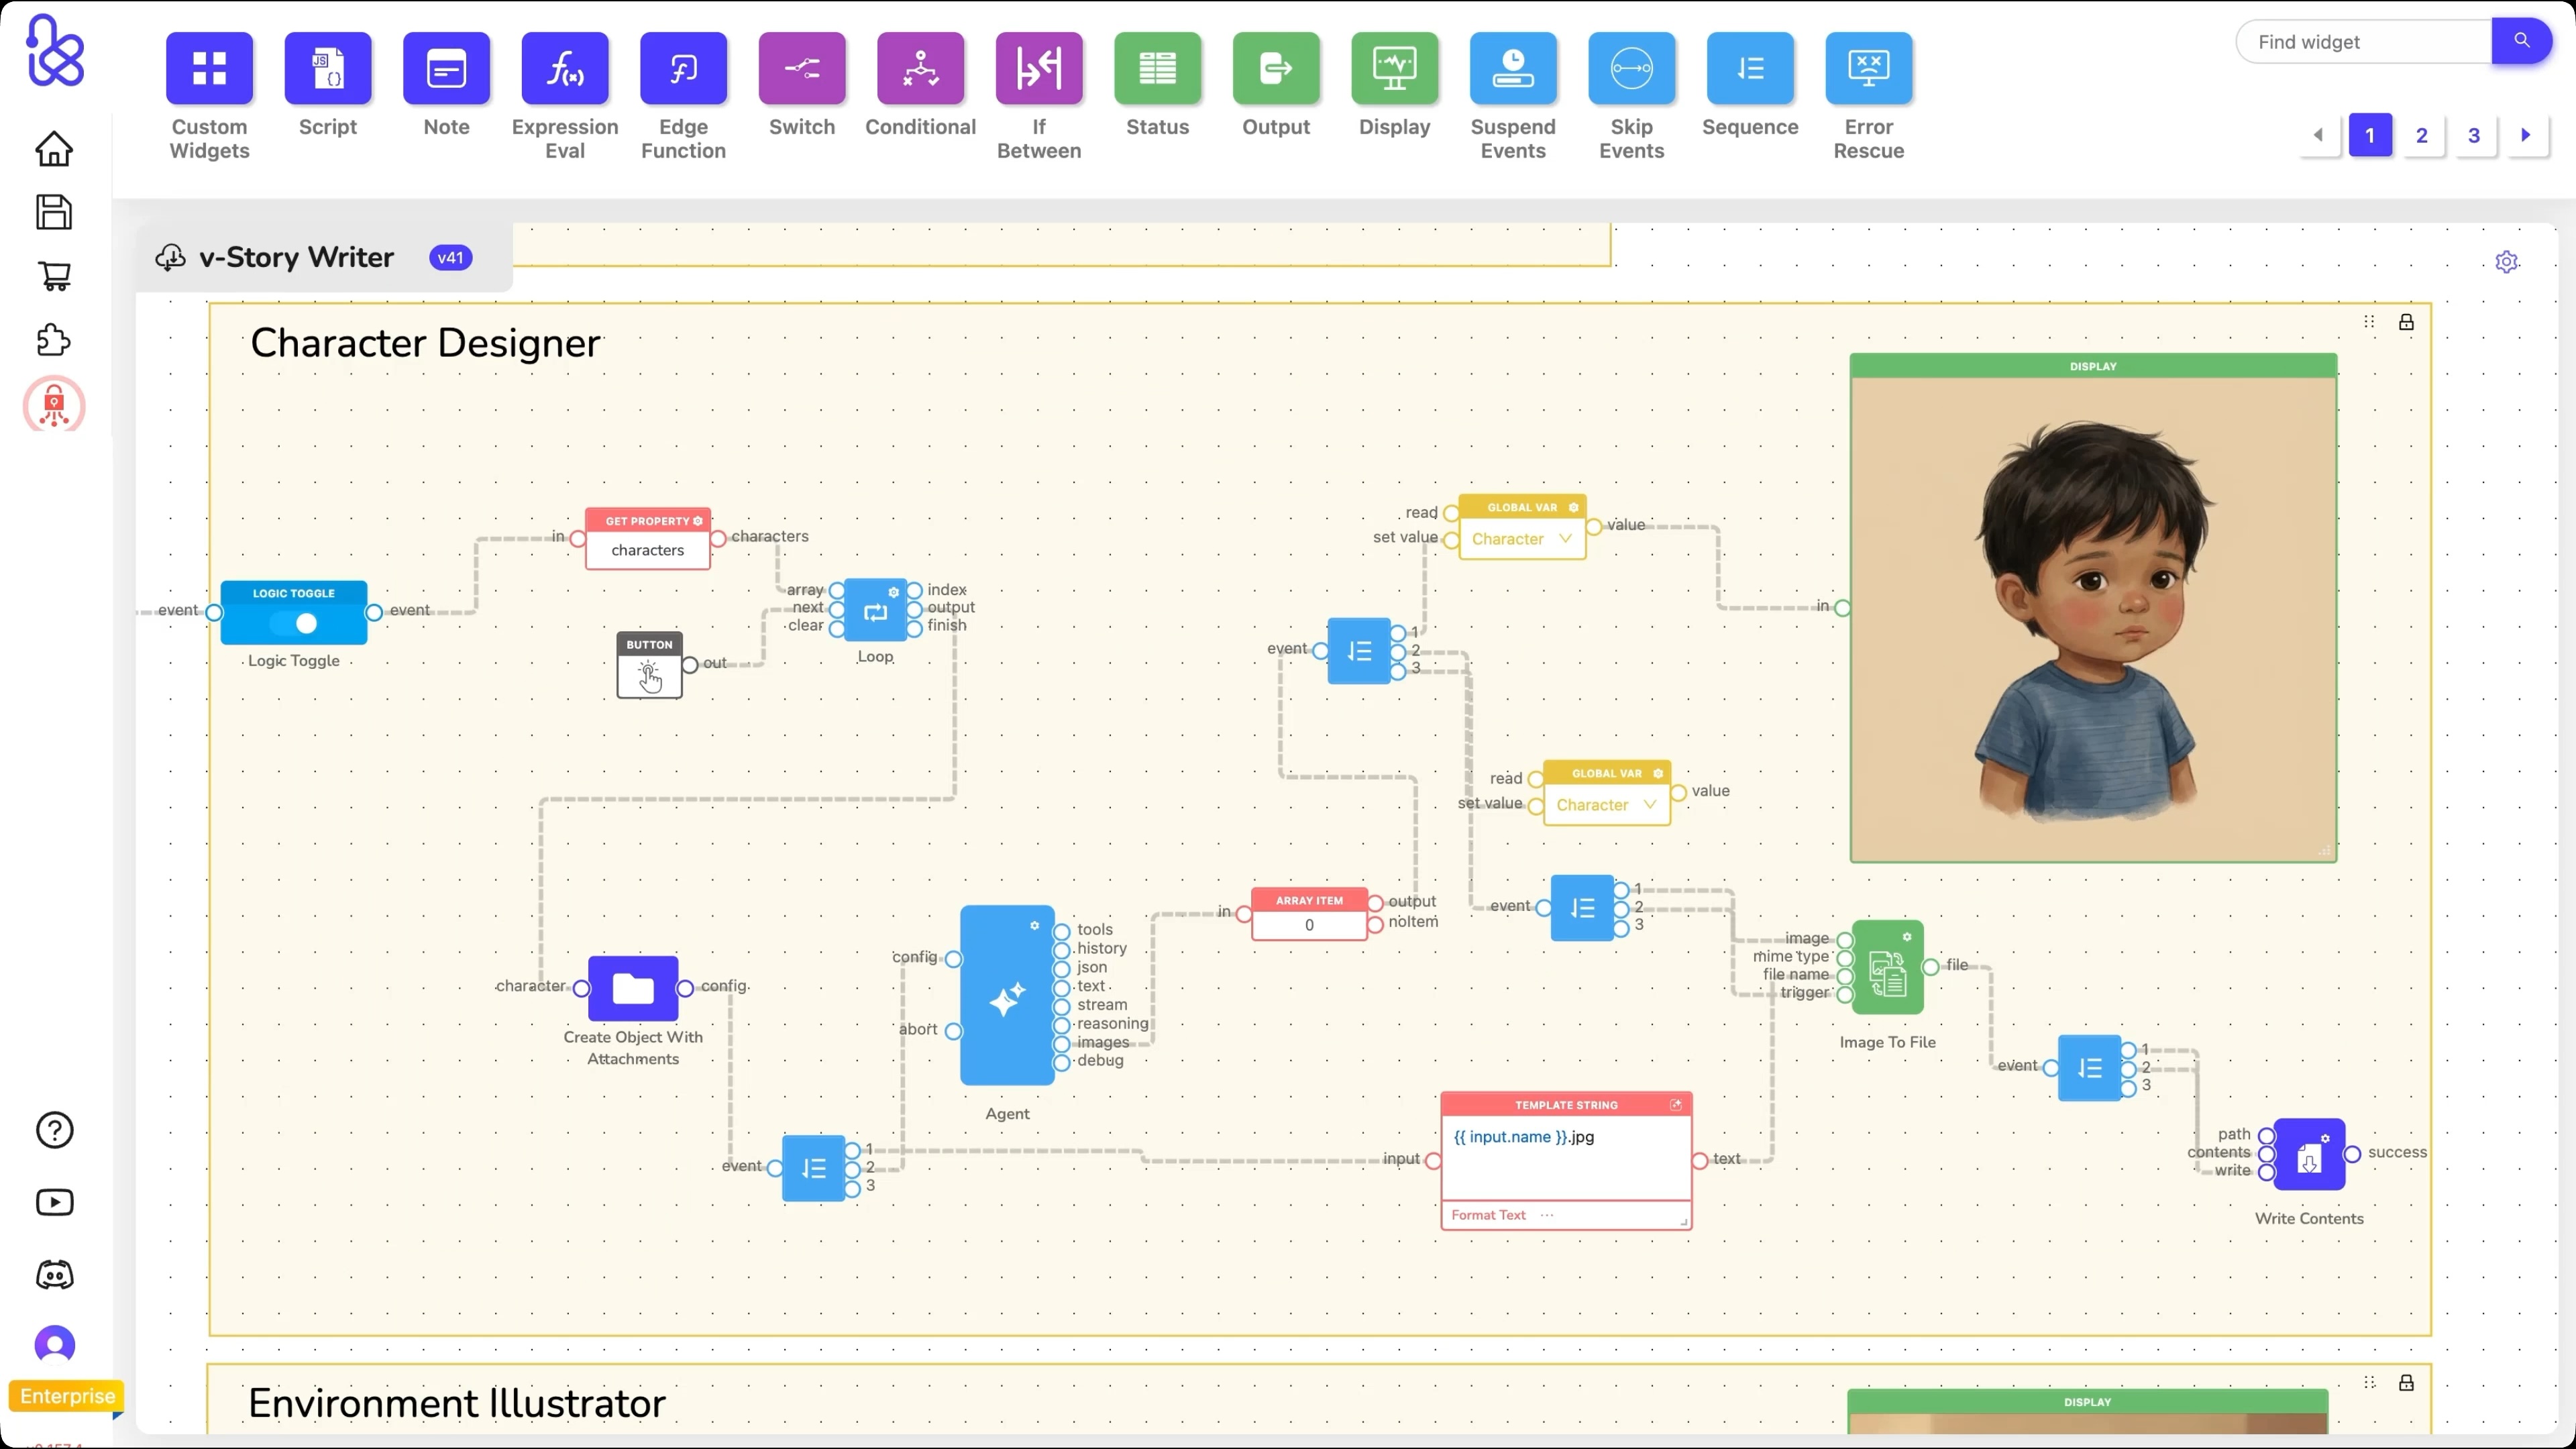Toggle the lock on the Character Designer group

point(2406,322)
